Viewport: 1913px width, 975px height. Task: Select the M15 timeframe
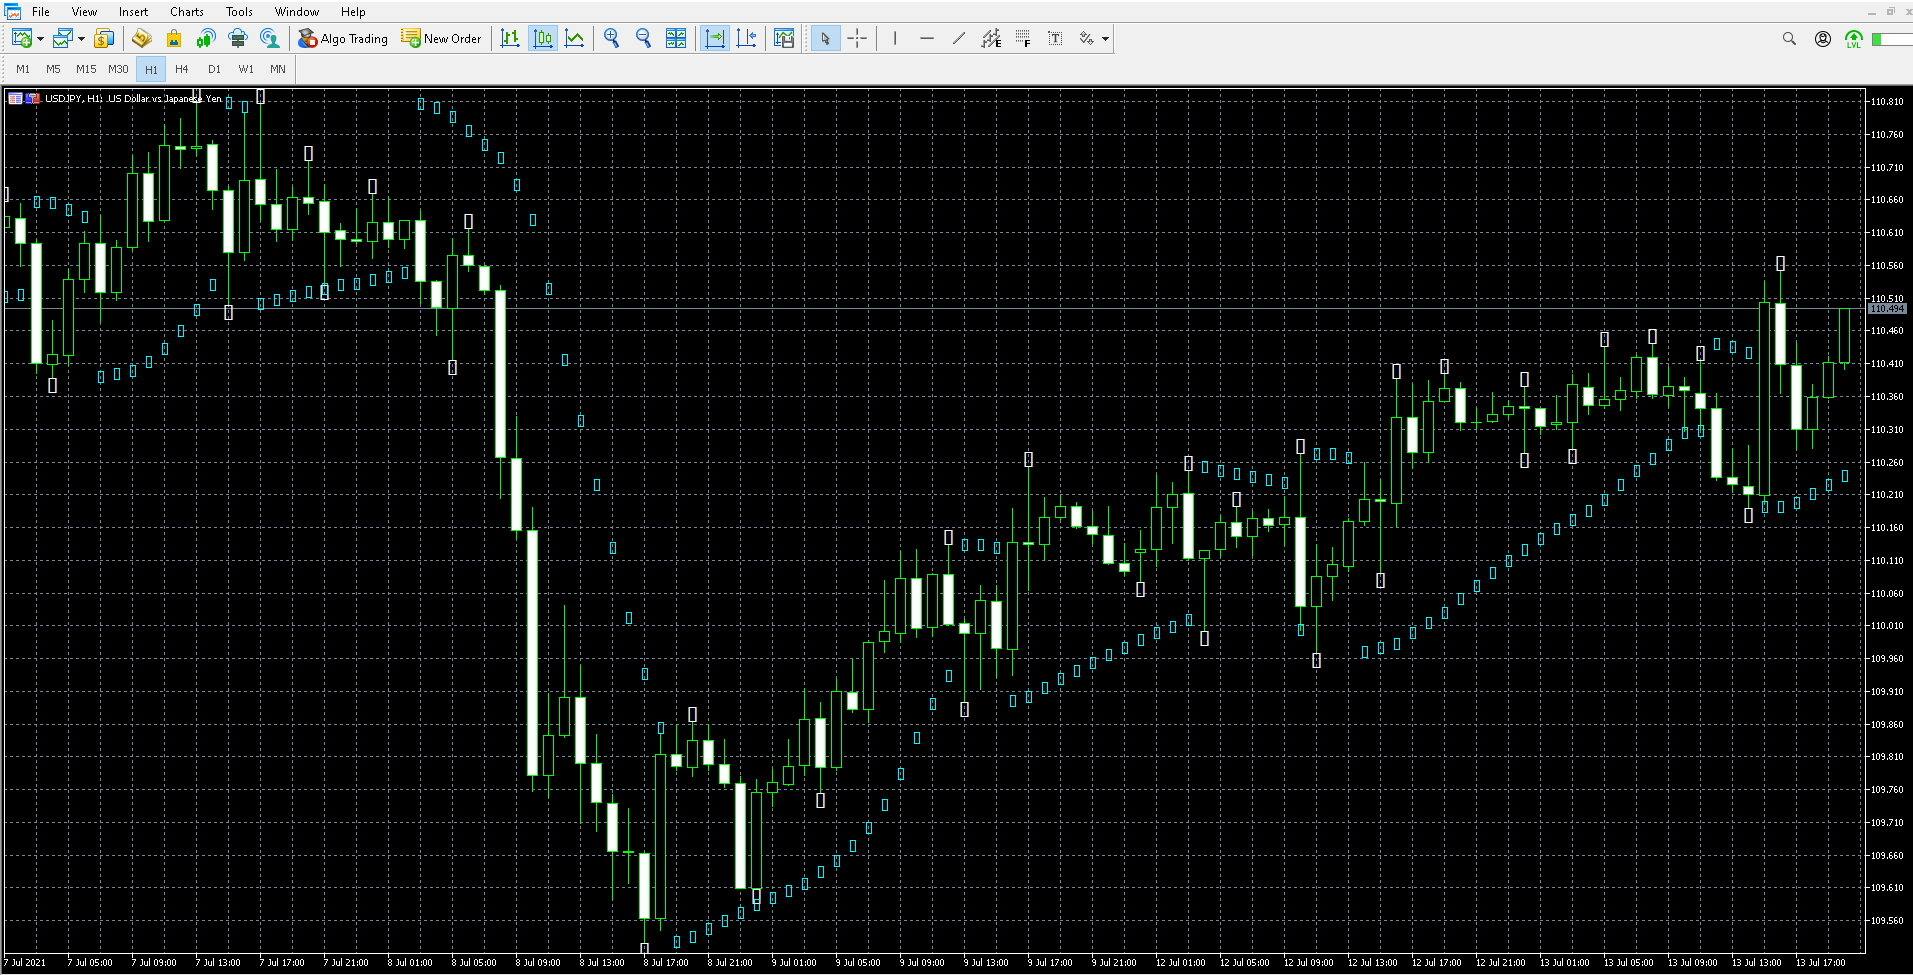tap(86, 69)
